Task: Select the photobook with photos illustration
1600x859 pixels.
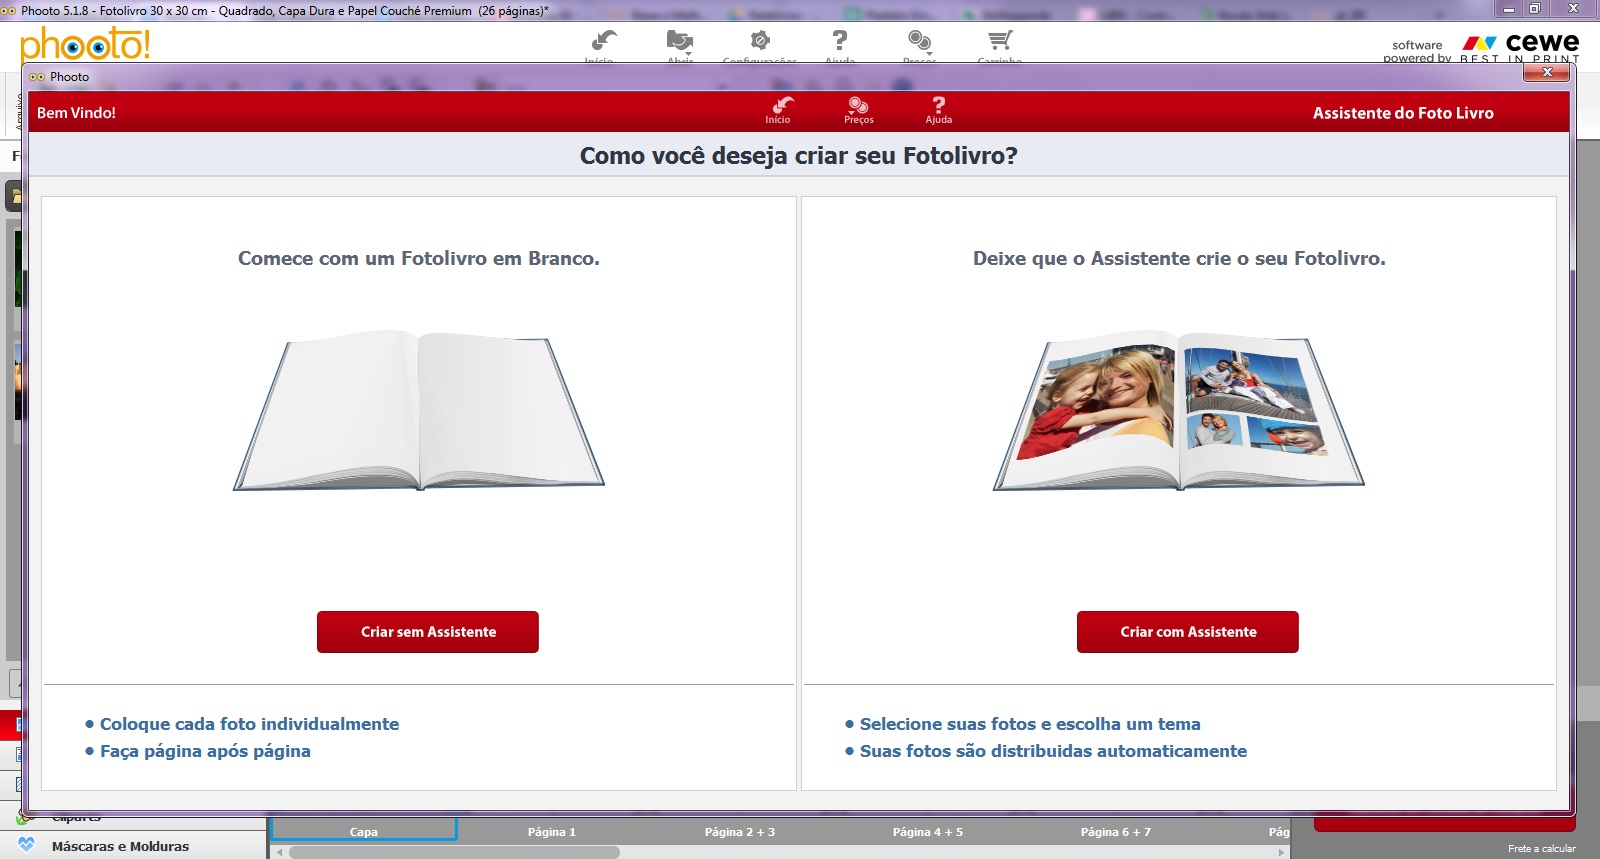Action: [x=1178, y=410]
